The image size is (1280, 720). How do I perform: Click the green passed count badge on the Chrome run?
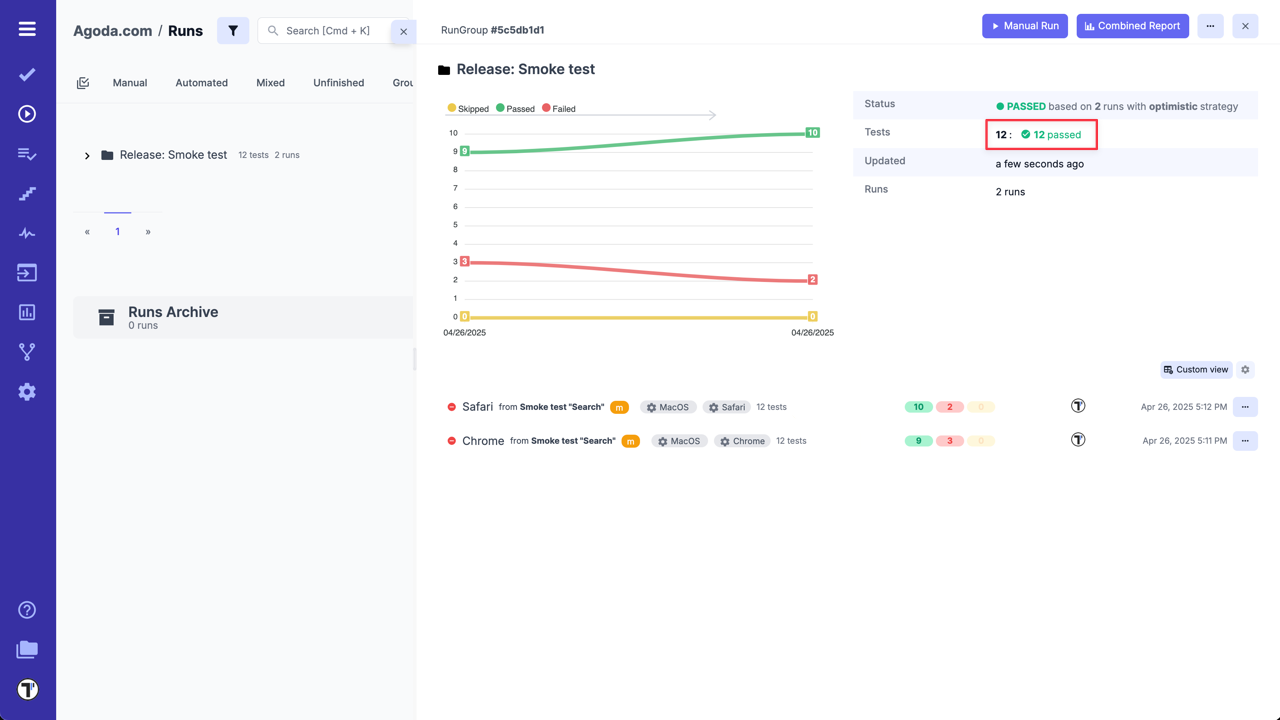[x=918, y=441]
